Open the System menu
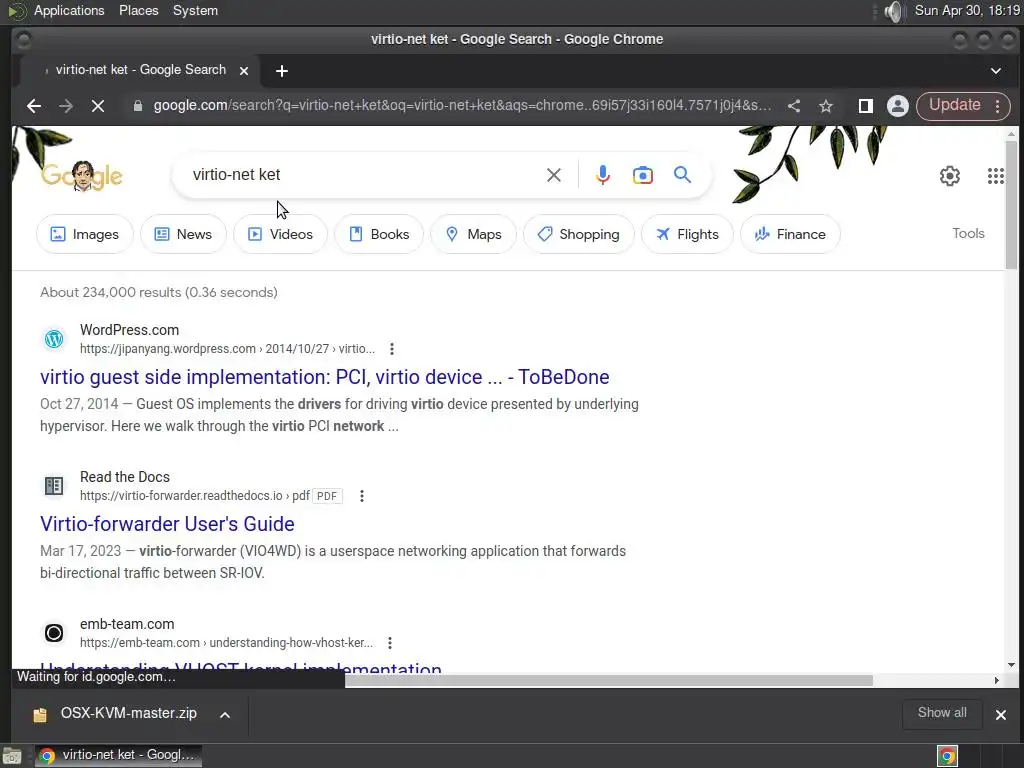This screenshot has height=768, width=1024. pyautogui.click(x=195, y=10)
